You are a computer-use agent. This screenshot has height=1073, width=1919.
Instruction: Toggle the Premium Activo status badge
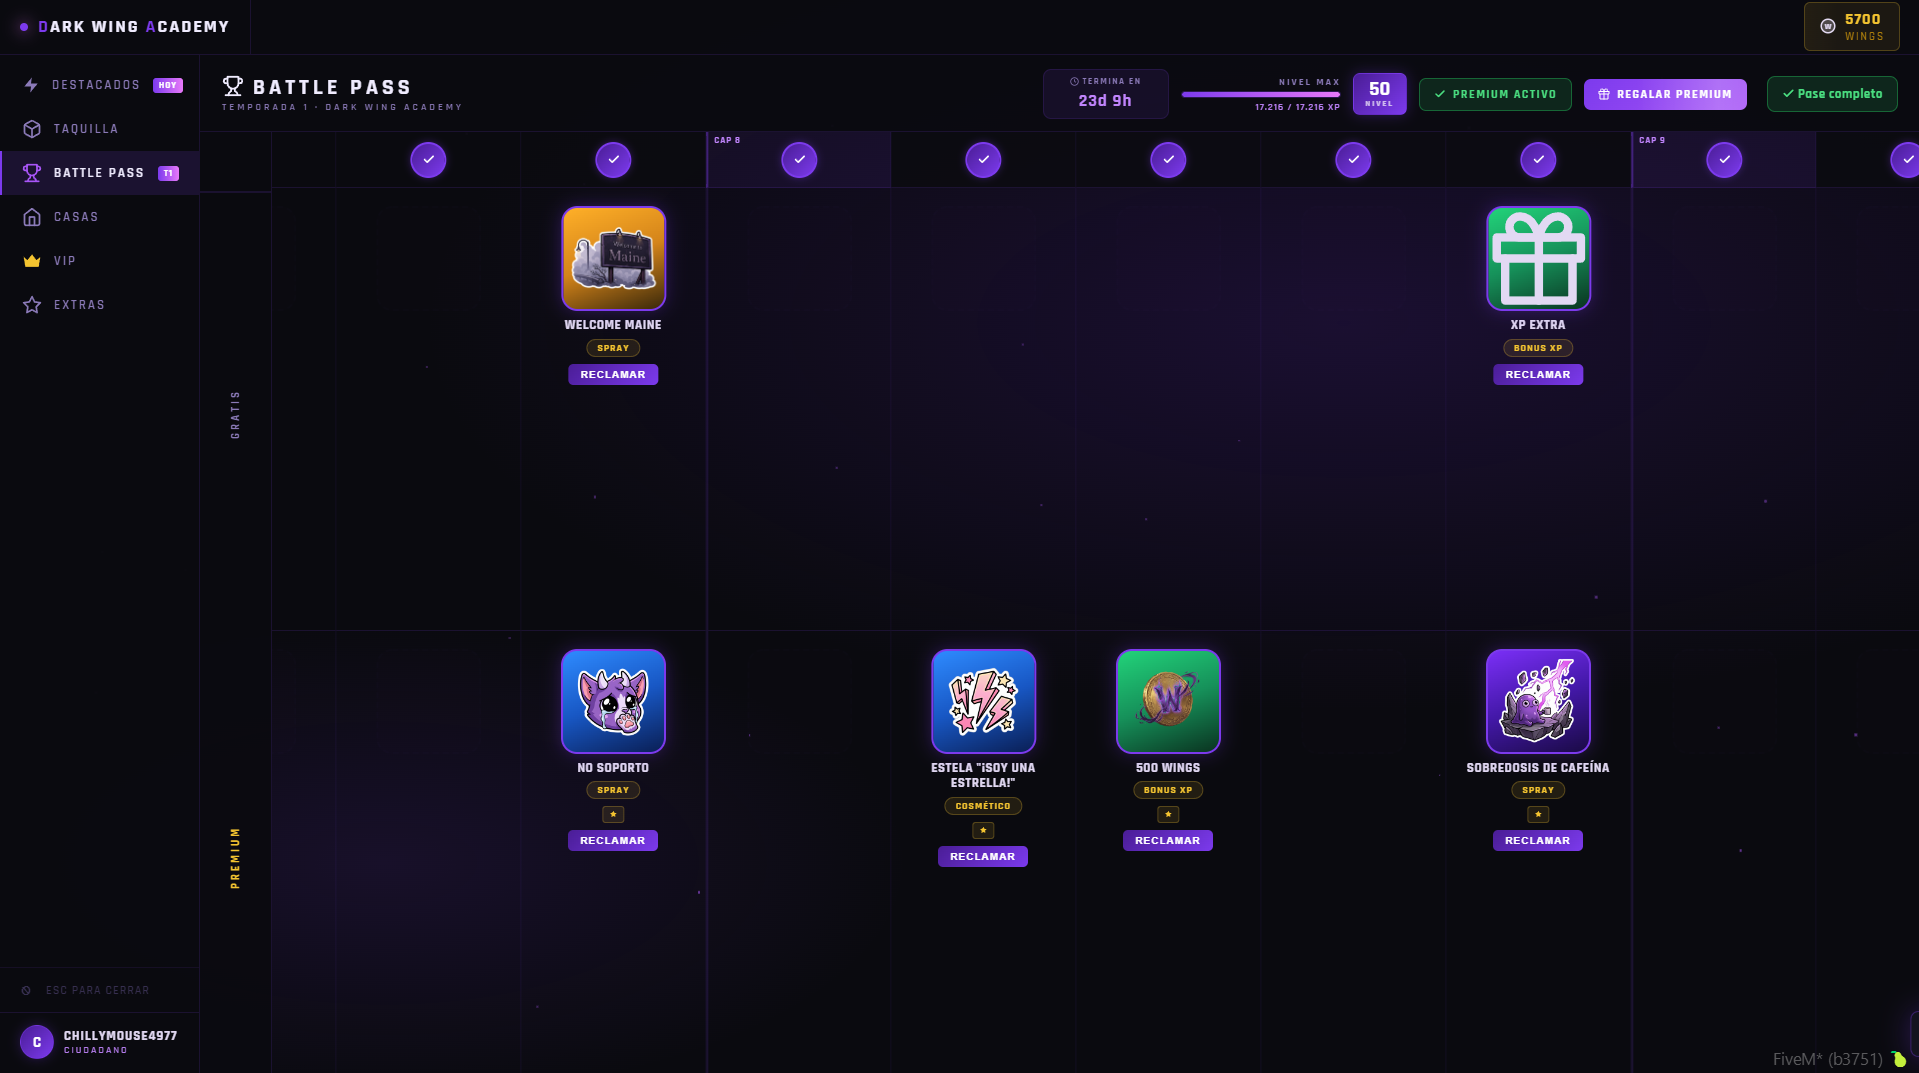(1495, 94)
